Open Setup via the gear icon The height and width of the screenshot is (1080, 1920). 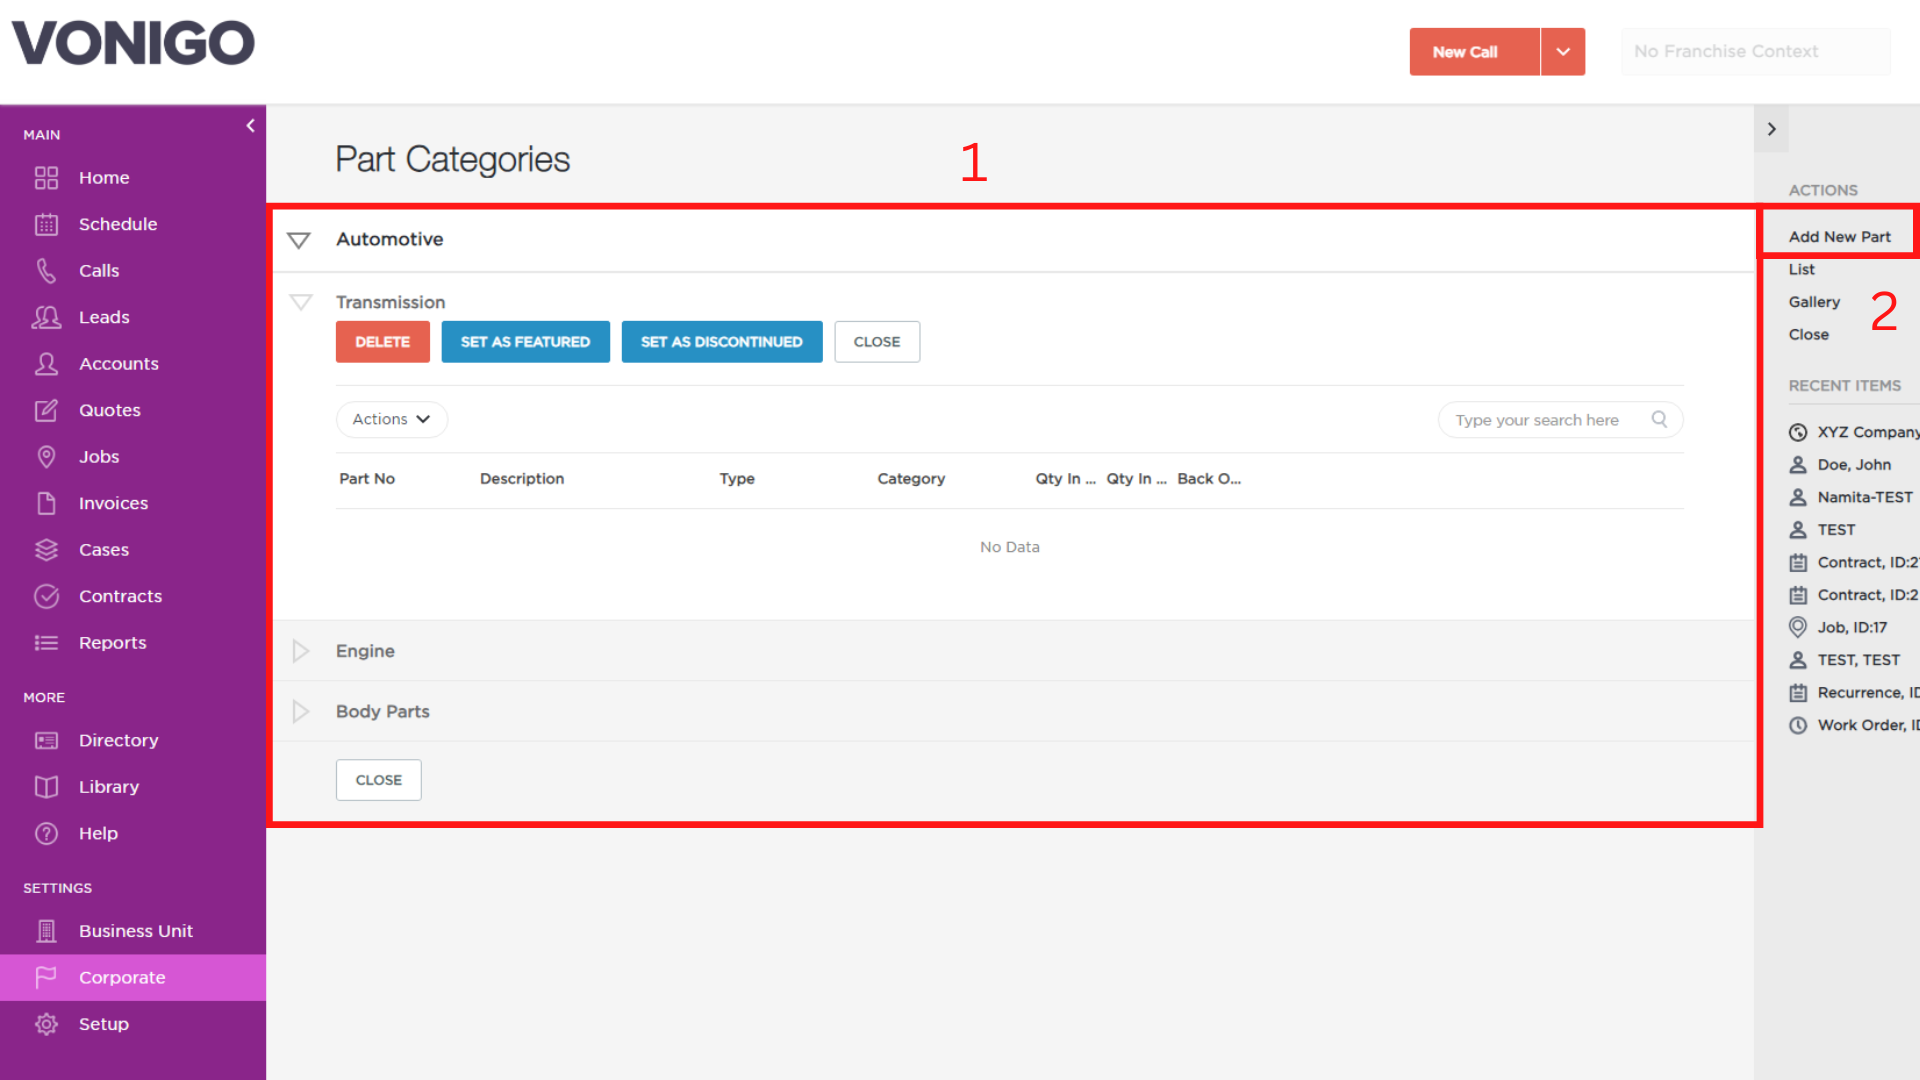(x=46, y=1024)
